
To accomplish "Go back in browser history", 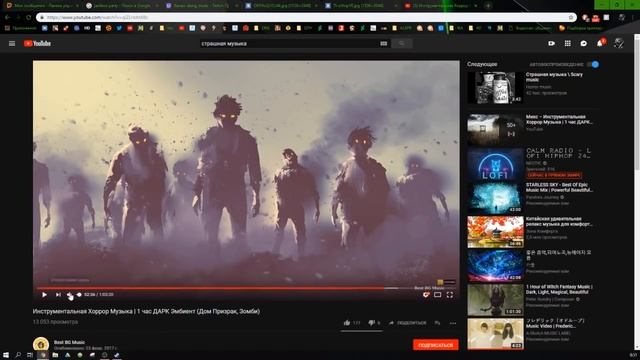I will 7,18.
